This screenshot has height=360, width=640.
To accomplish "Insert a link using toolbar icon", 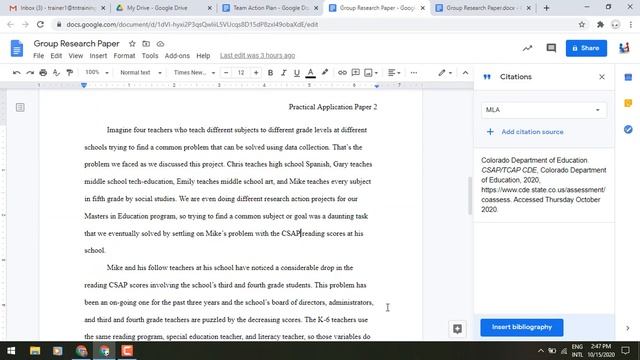I will coord(342,73).
